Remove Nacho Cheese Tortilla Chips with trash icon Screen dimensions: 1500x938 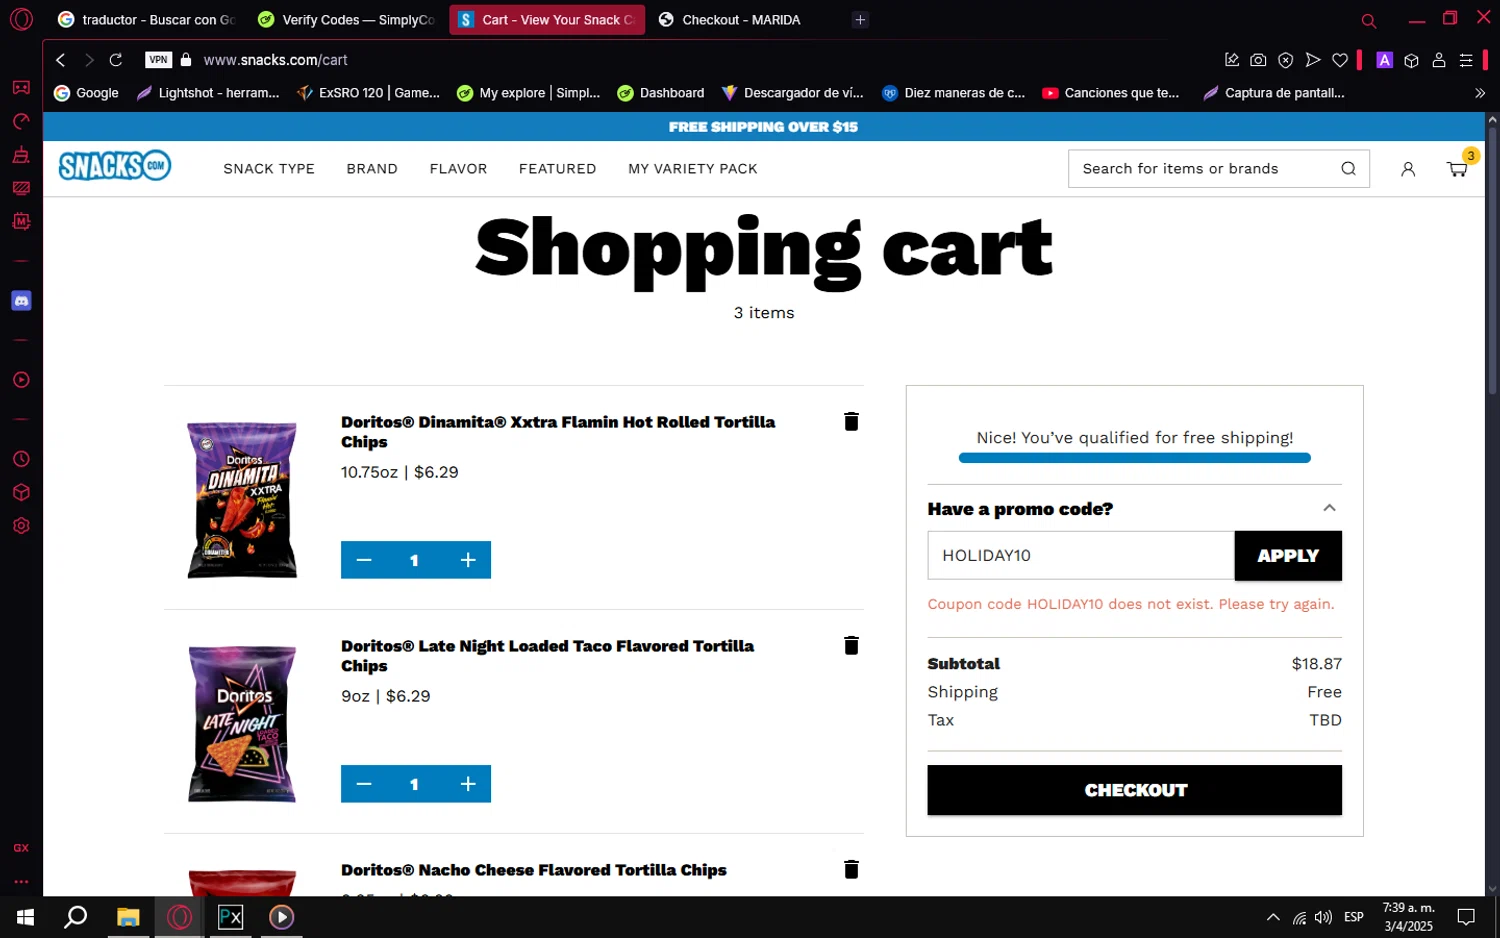click(x=851, y=869)
